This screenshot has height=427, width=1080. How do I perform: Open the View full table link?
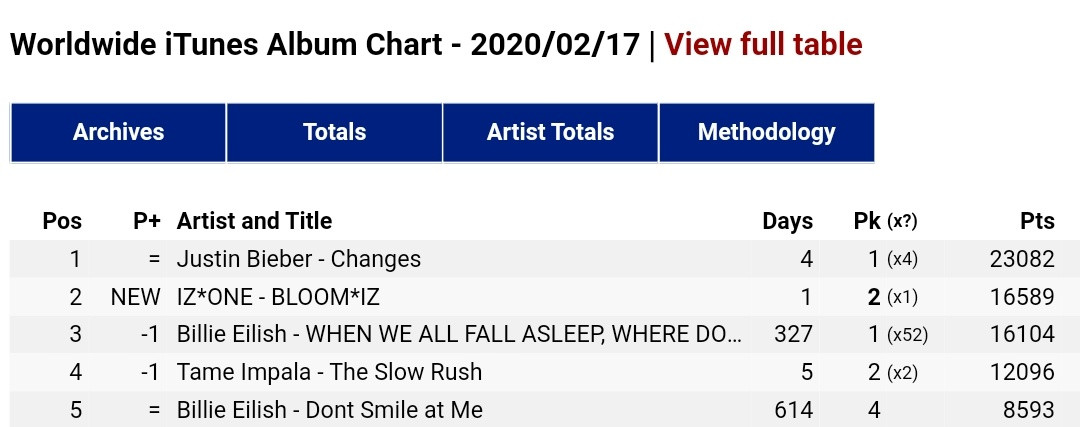(763, 45)
